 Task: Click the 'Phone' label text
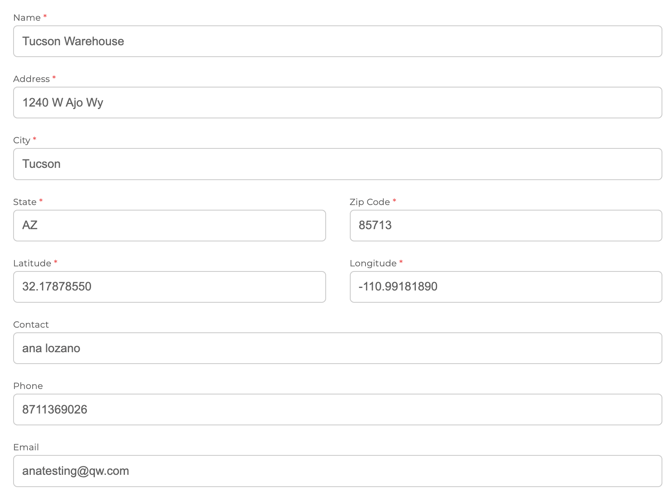tap(28, 386)
